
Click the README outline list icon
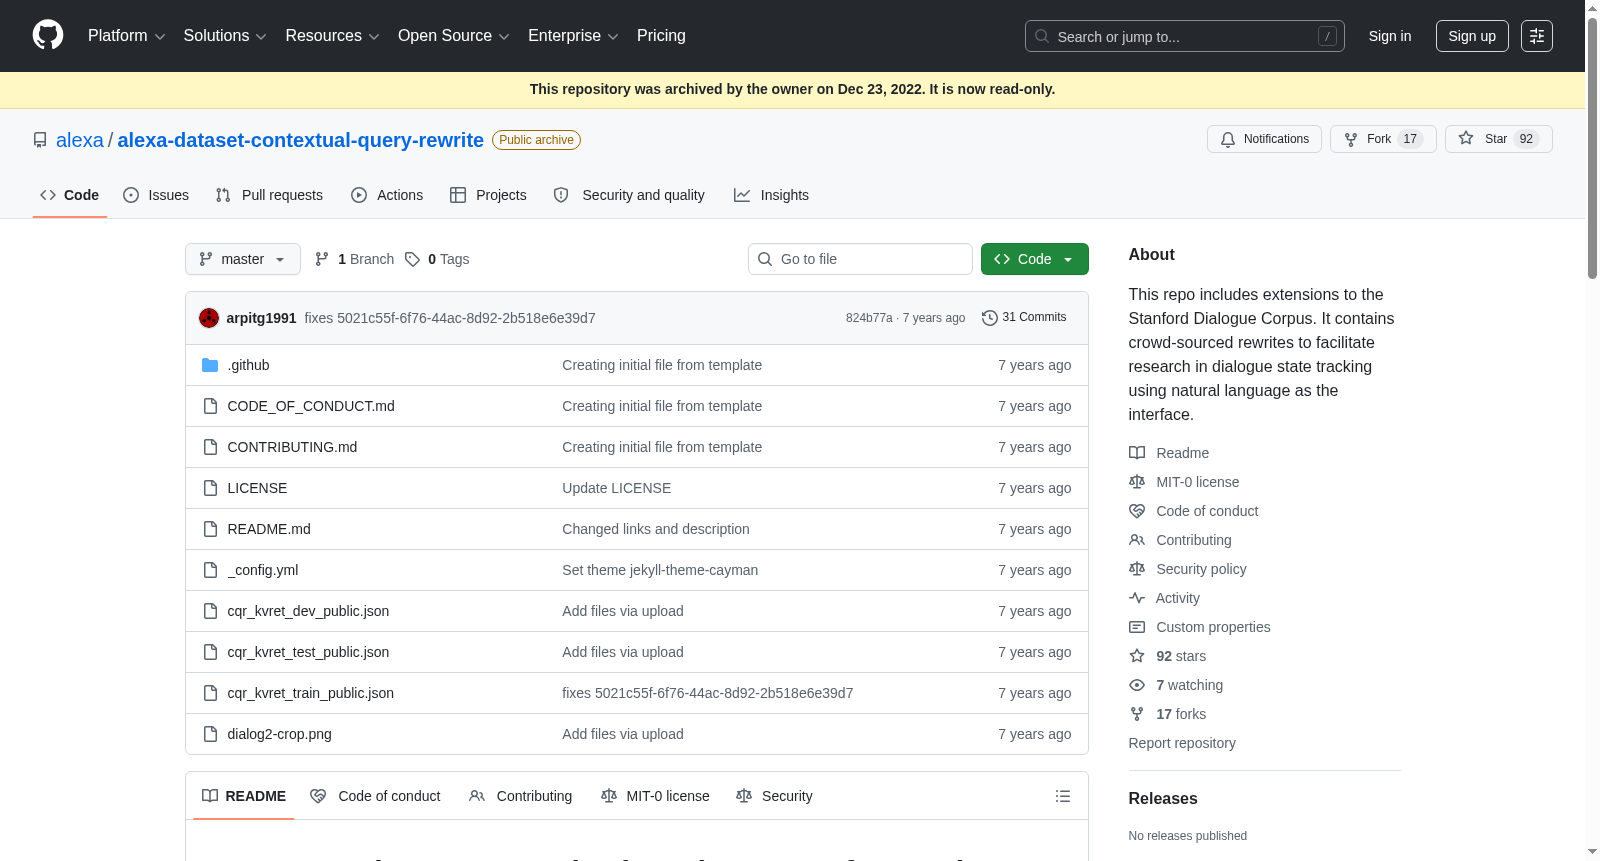pyautogui.click(x=1063, y=796)
